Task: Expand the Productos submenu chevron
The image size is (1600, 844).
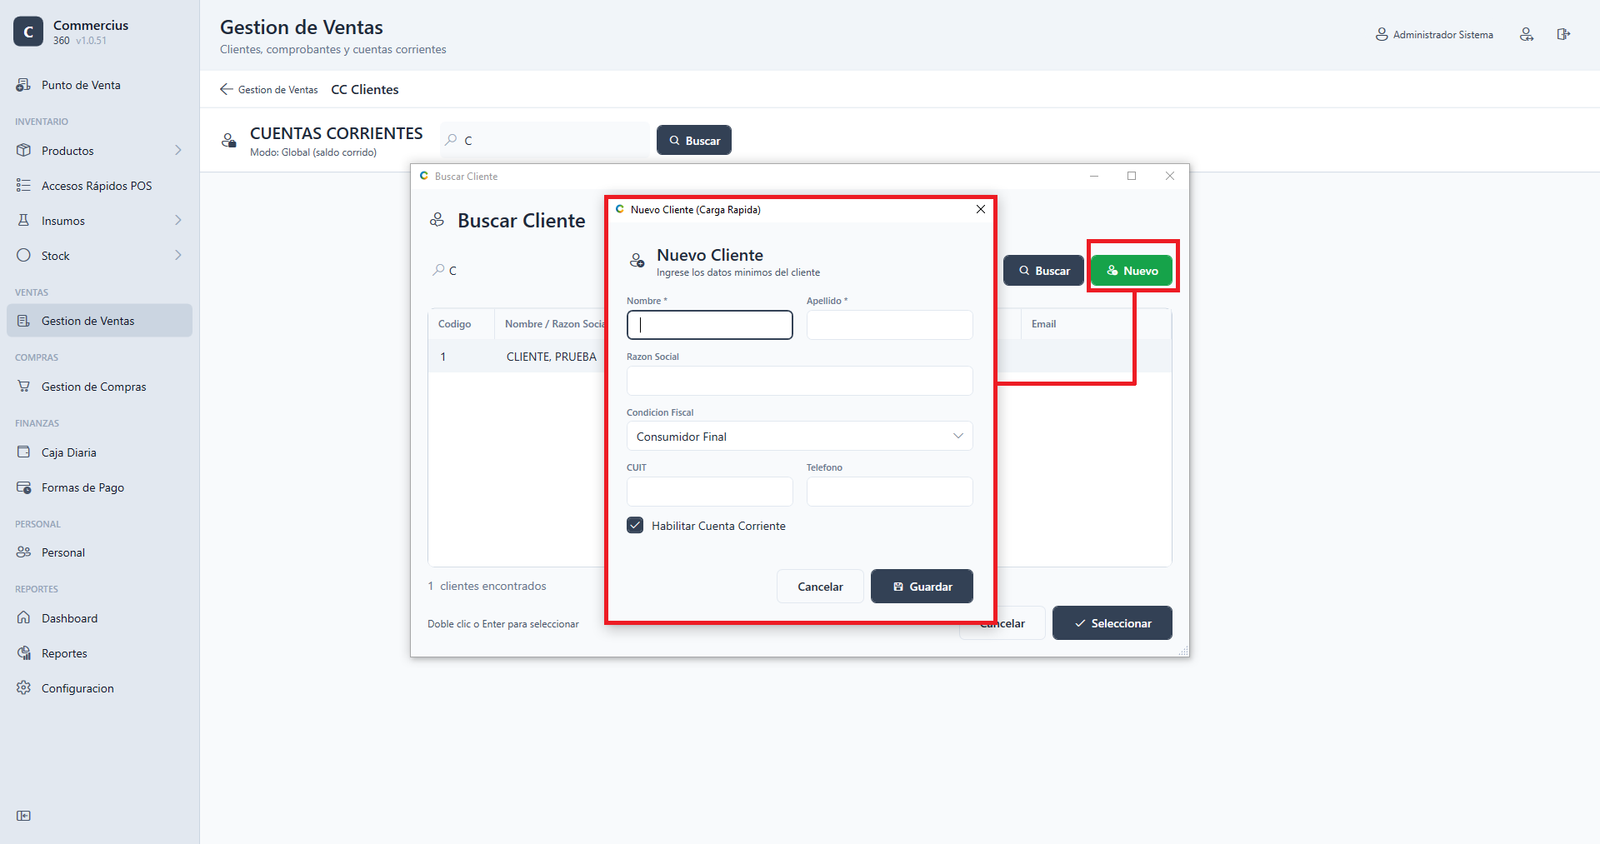Action: [178, 150]
